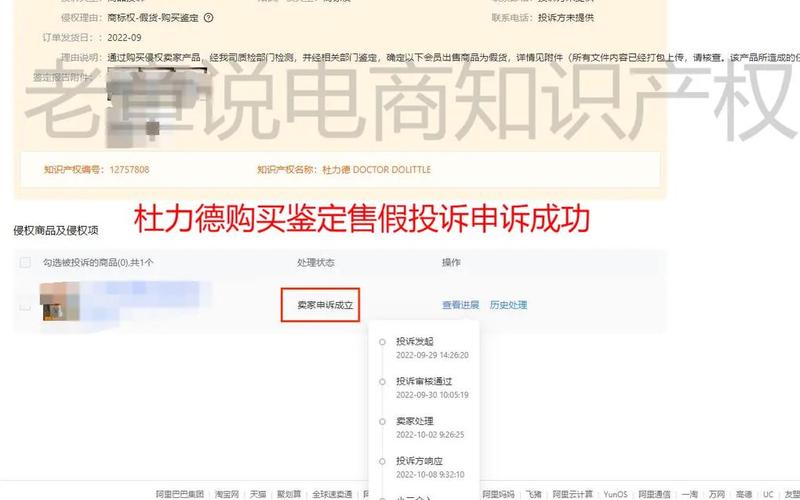Open the 聚划算 footer link
800x500 pixels.
click(x=289, y=494)
